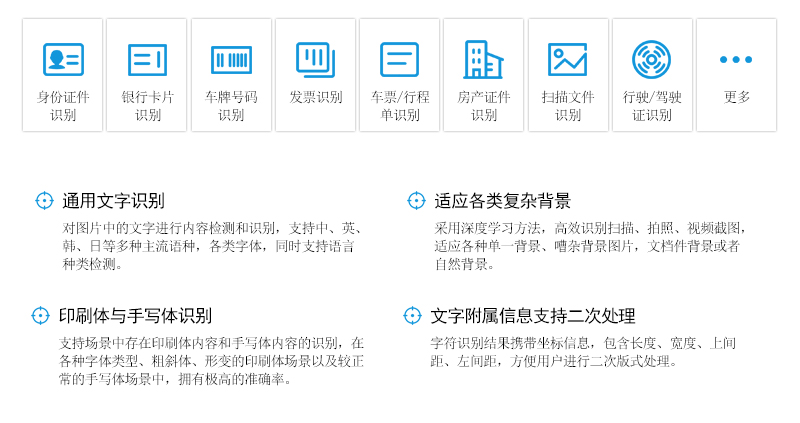The image size is (800, 423).
Task: Select the 发票识别 label text
Action: [x=315, y=98]
